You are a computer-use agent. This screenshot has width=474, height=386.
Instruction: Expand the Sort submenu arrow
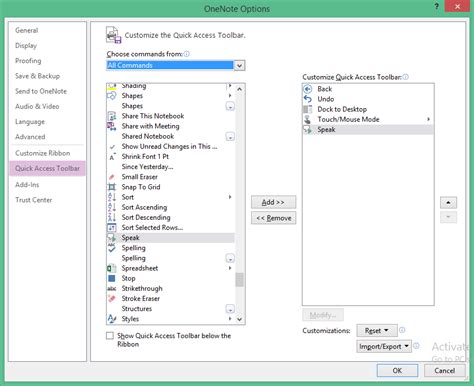pyautogui.click(x=230, y=197)
